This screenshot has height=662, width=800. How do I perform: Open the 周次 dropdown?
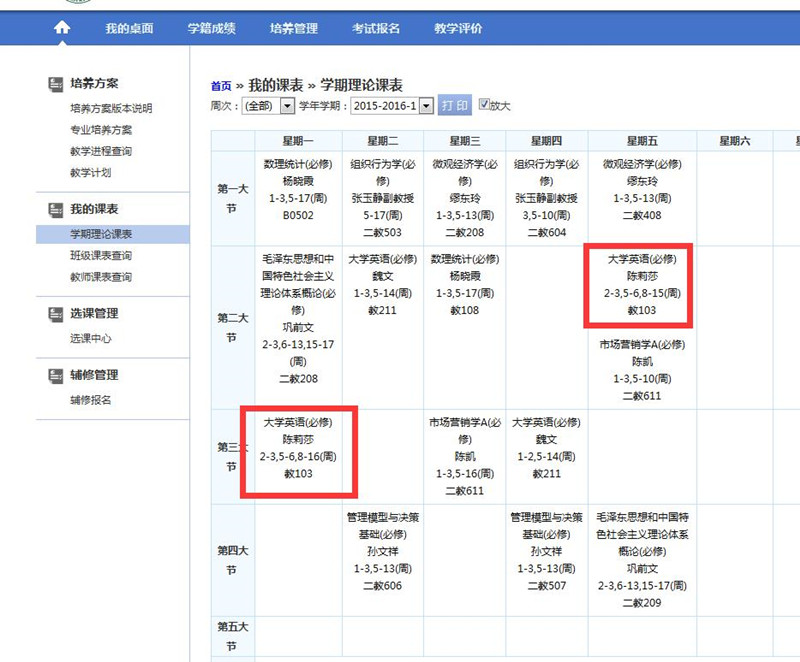[x=288, y=106]
